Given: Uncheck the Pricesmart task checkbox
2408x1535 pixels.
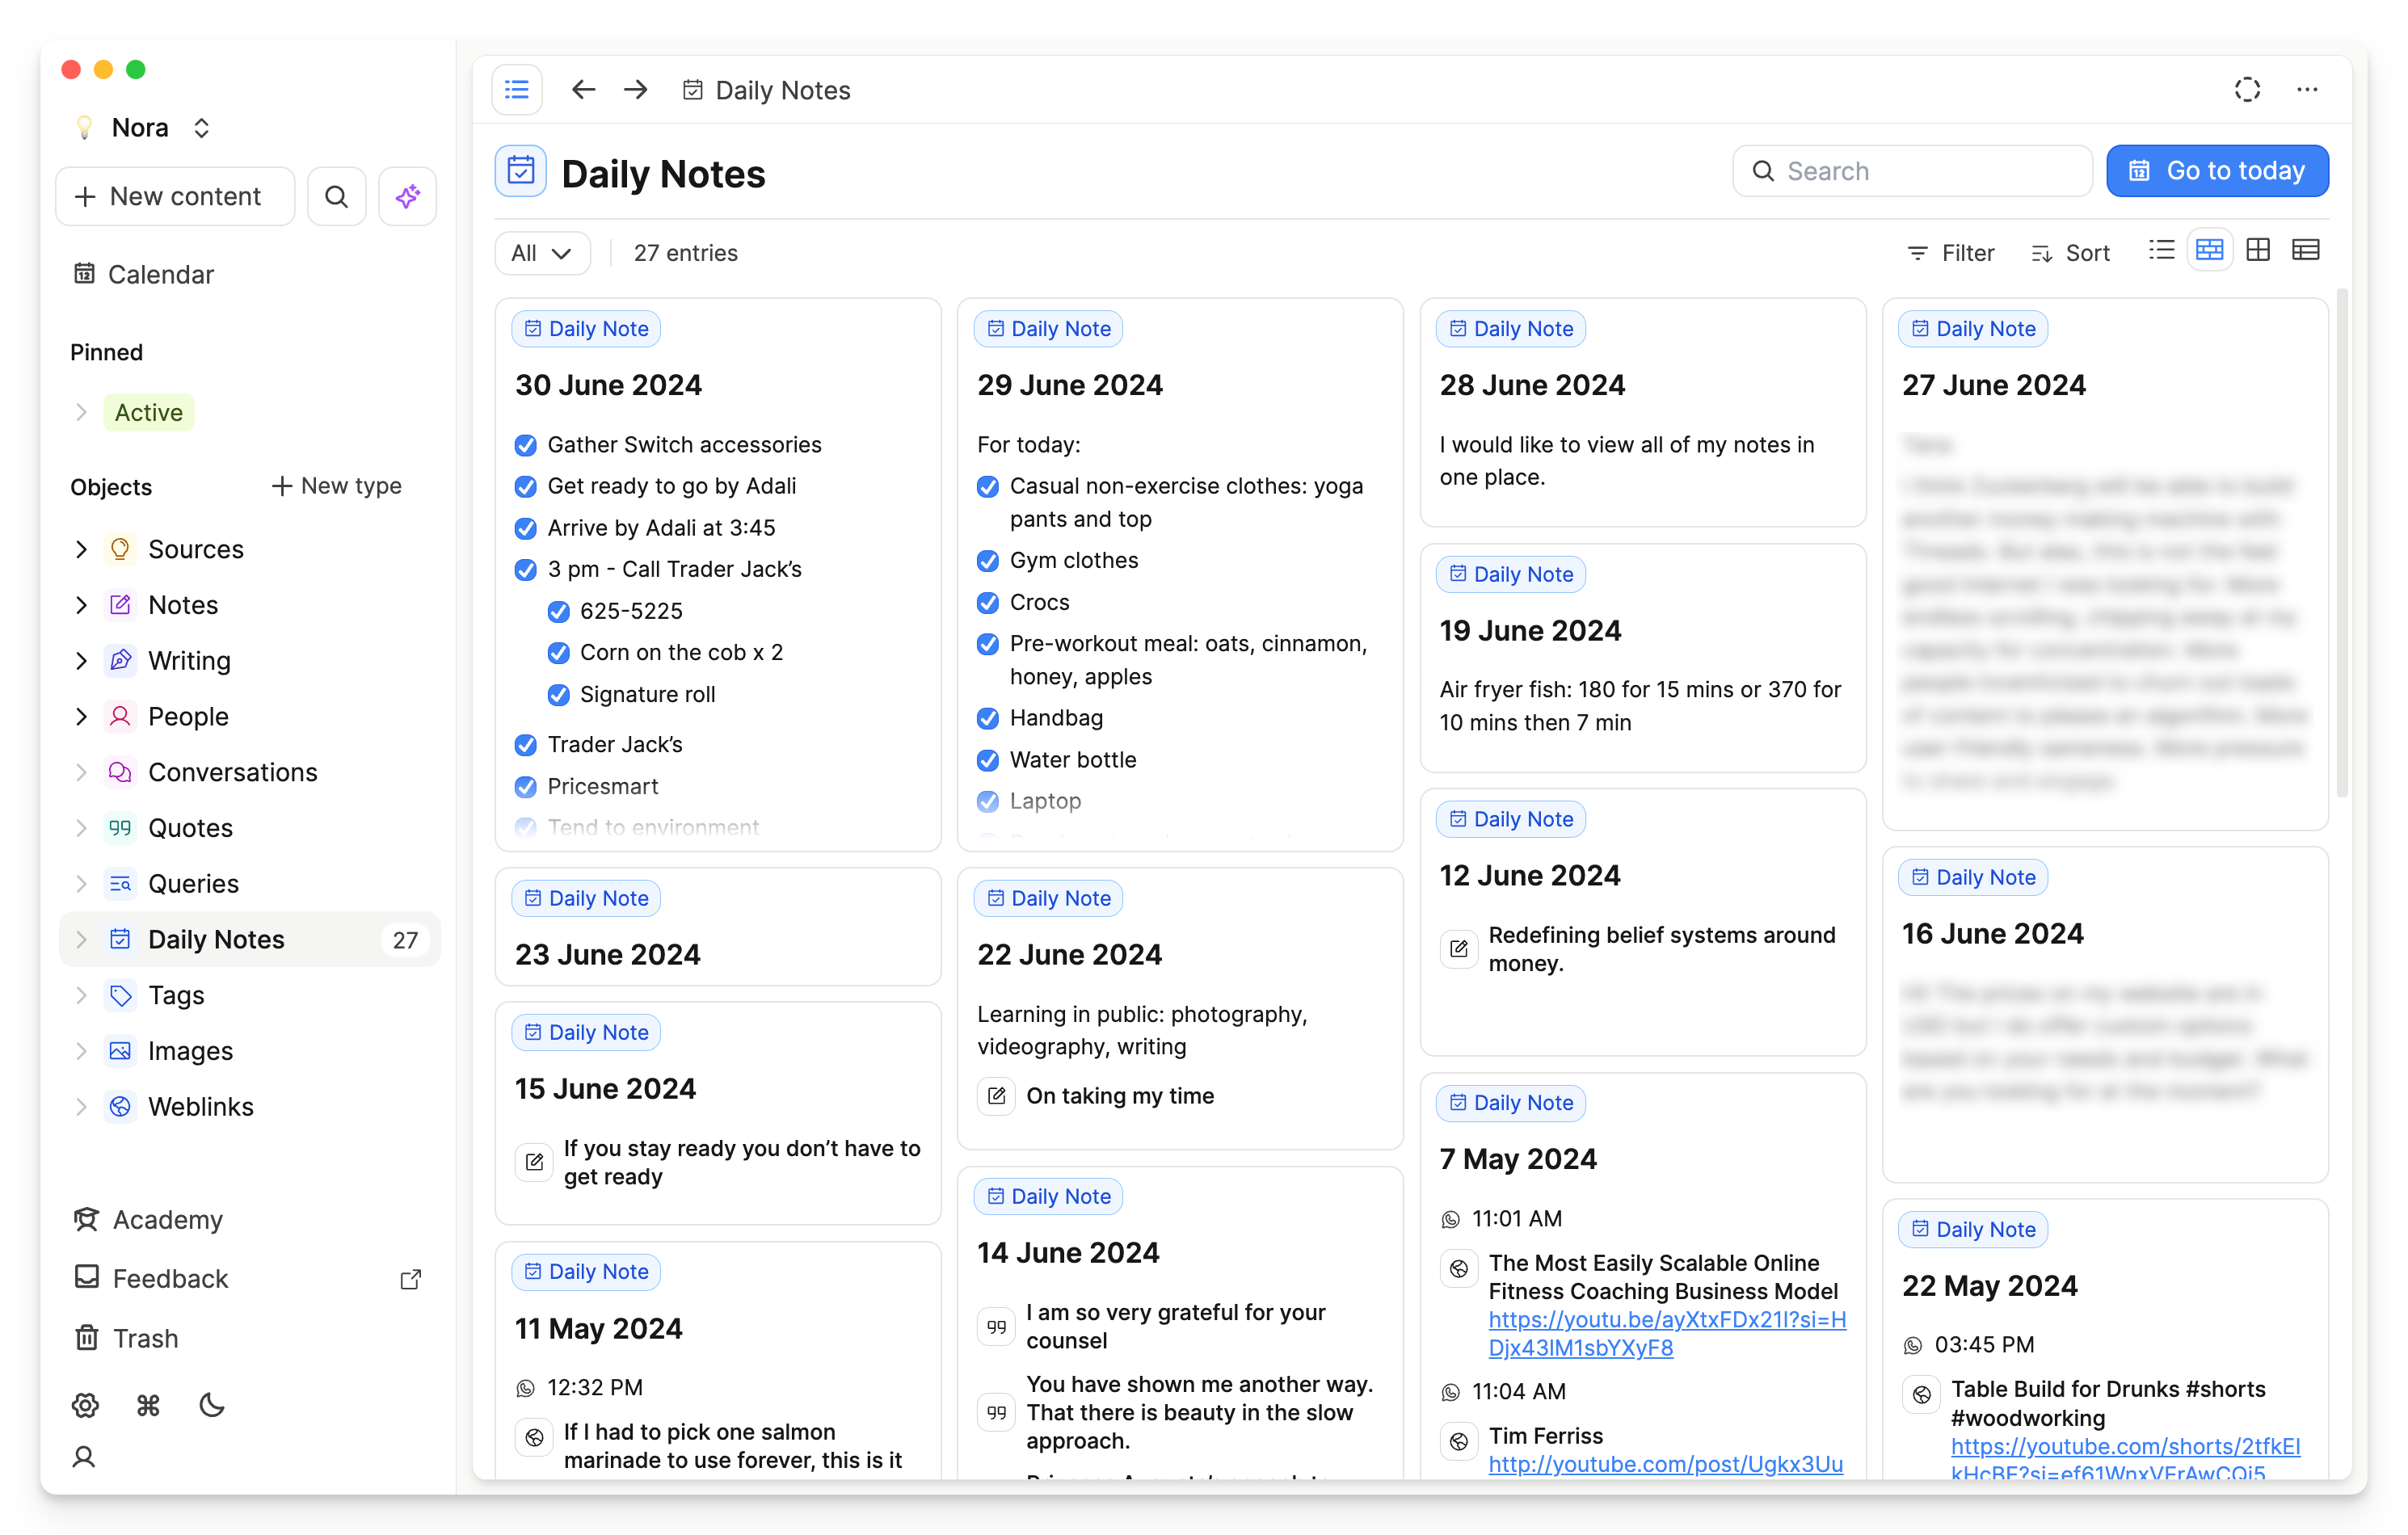Looking at the screenshot, I should tap(525, 787).
